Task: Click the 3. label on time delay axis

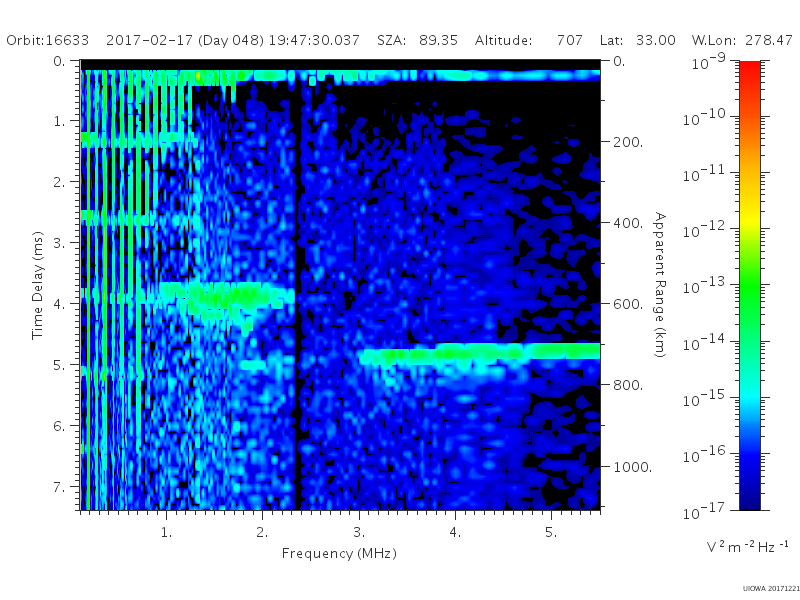Action: (59, 243)
